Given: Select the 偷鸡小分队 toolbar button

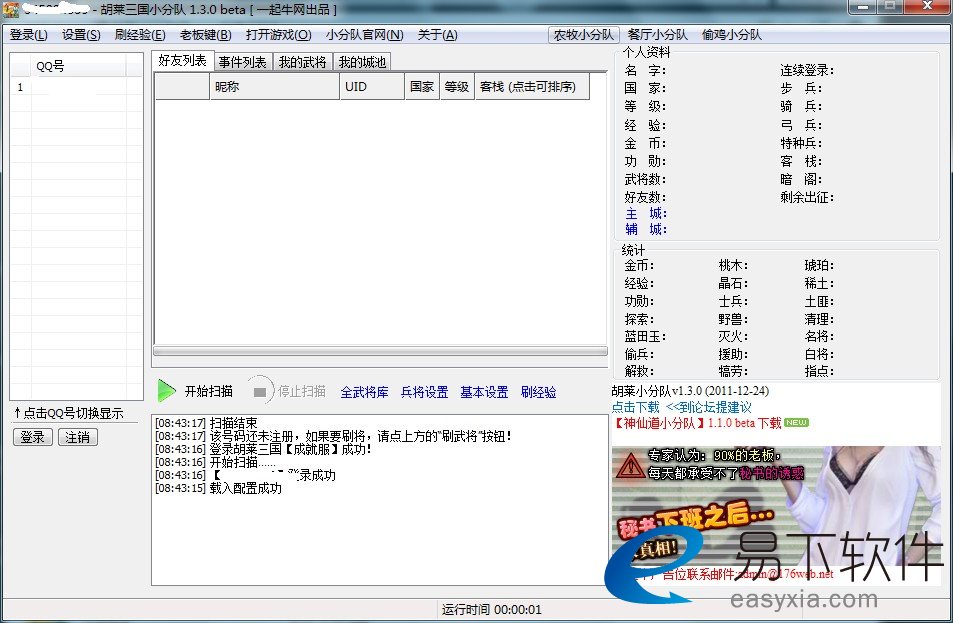Looking at the screenshot, I should [731, 35].
